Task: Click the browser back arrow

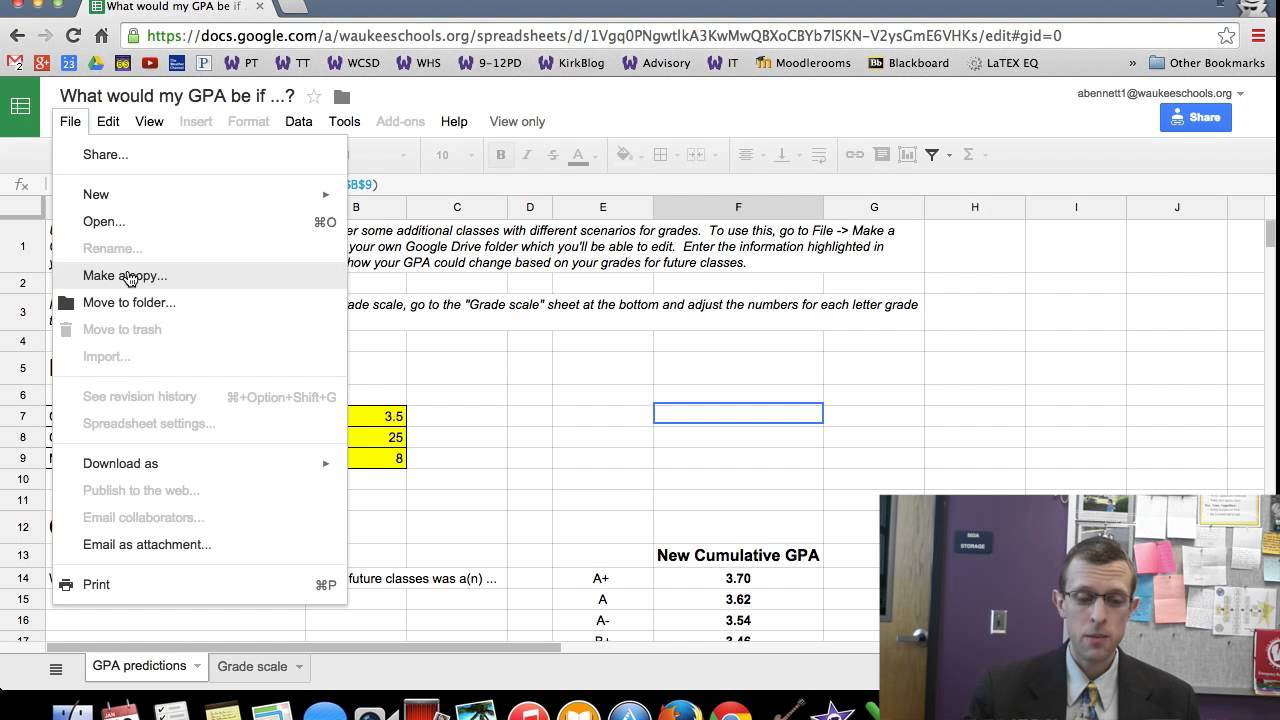Action: coord(17,36)
